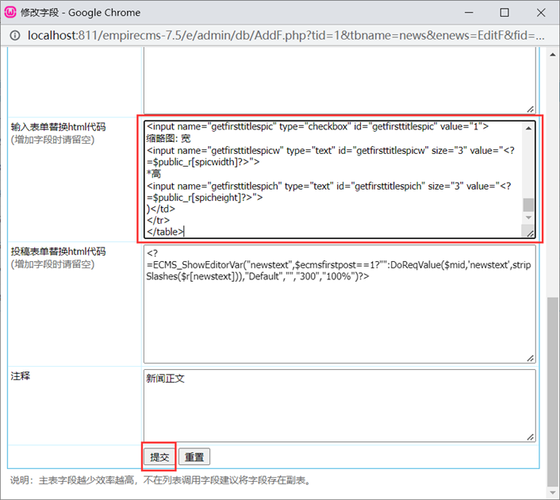The height and width of the screenshot is (500, 560).
Task: Click the EmpireCMS window favicon
Action: coord(10,12)
